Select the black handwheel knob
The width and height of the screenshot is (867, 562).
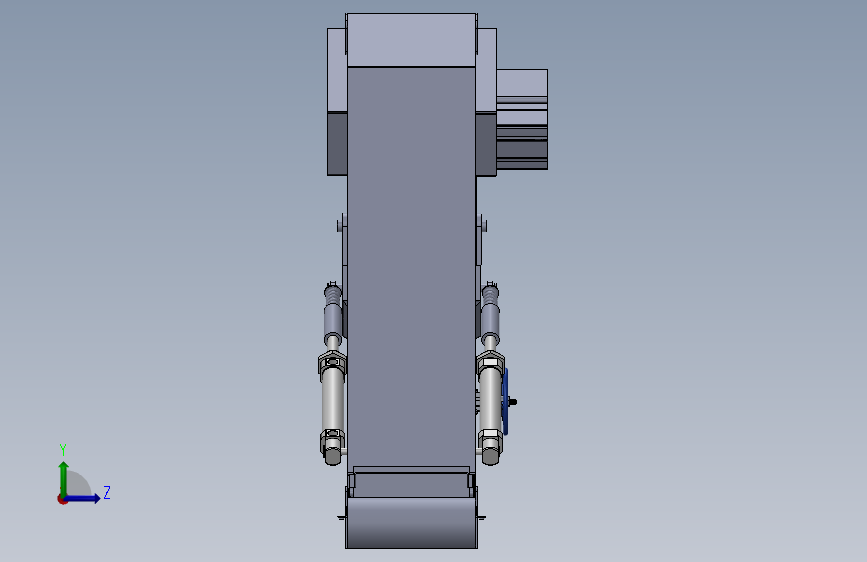coord(513,402)
